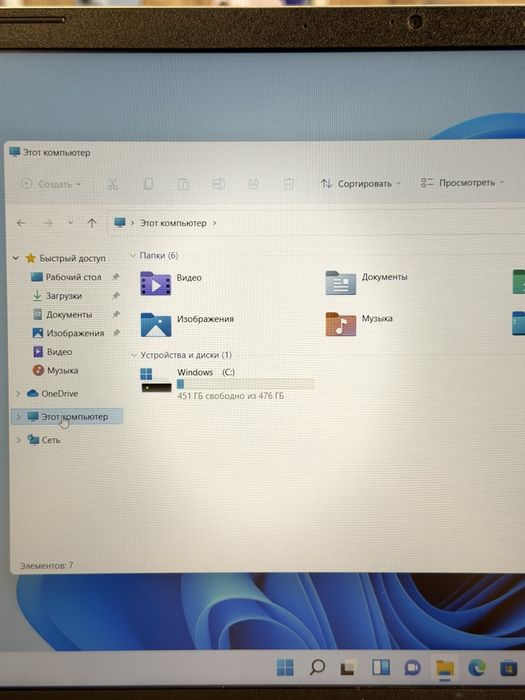Expand the Этот компьютер sidebar node
This screenshot has width=525, height=700.
[x=18, y=417]
